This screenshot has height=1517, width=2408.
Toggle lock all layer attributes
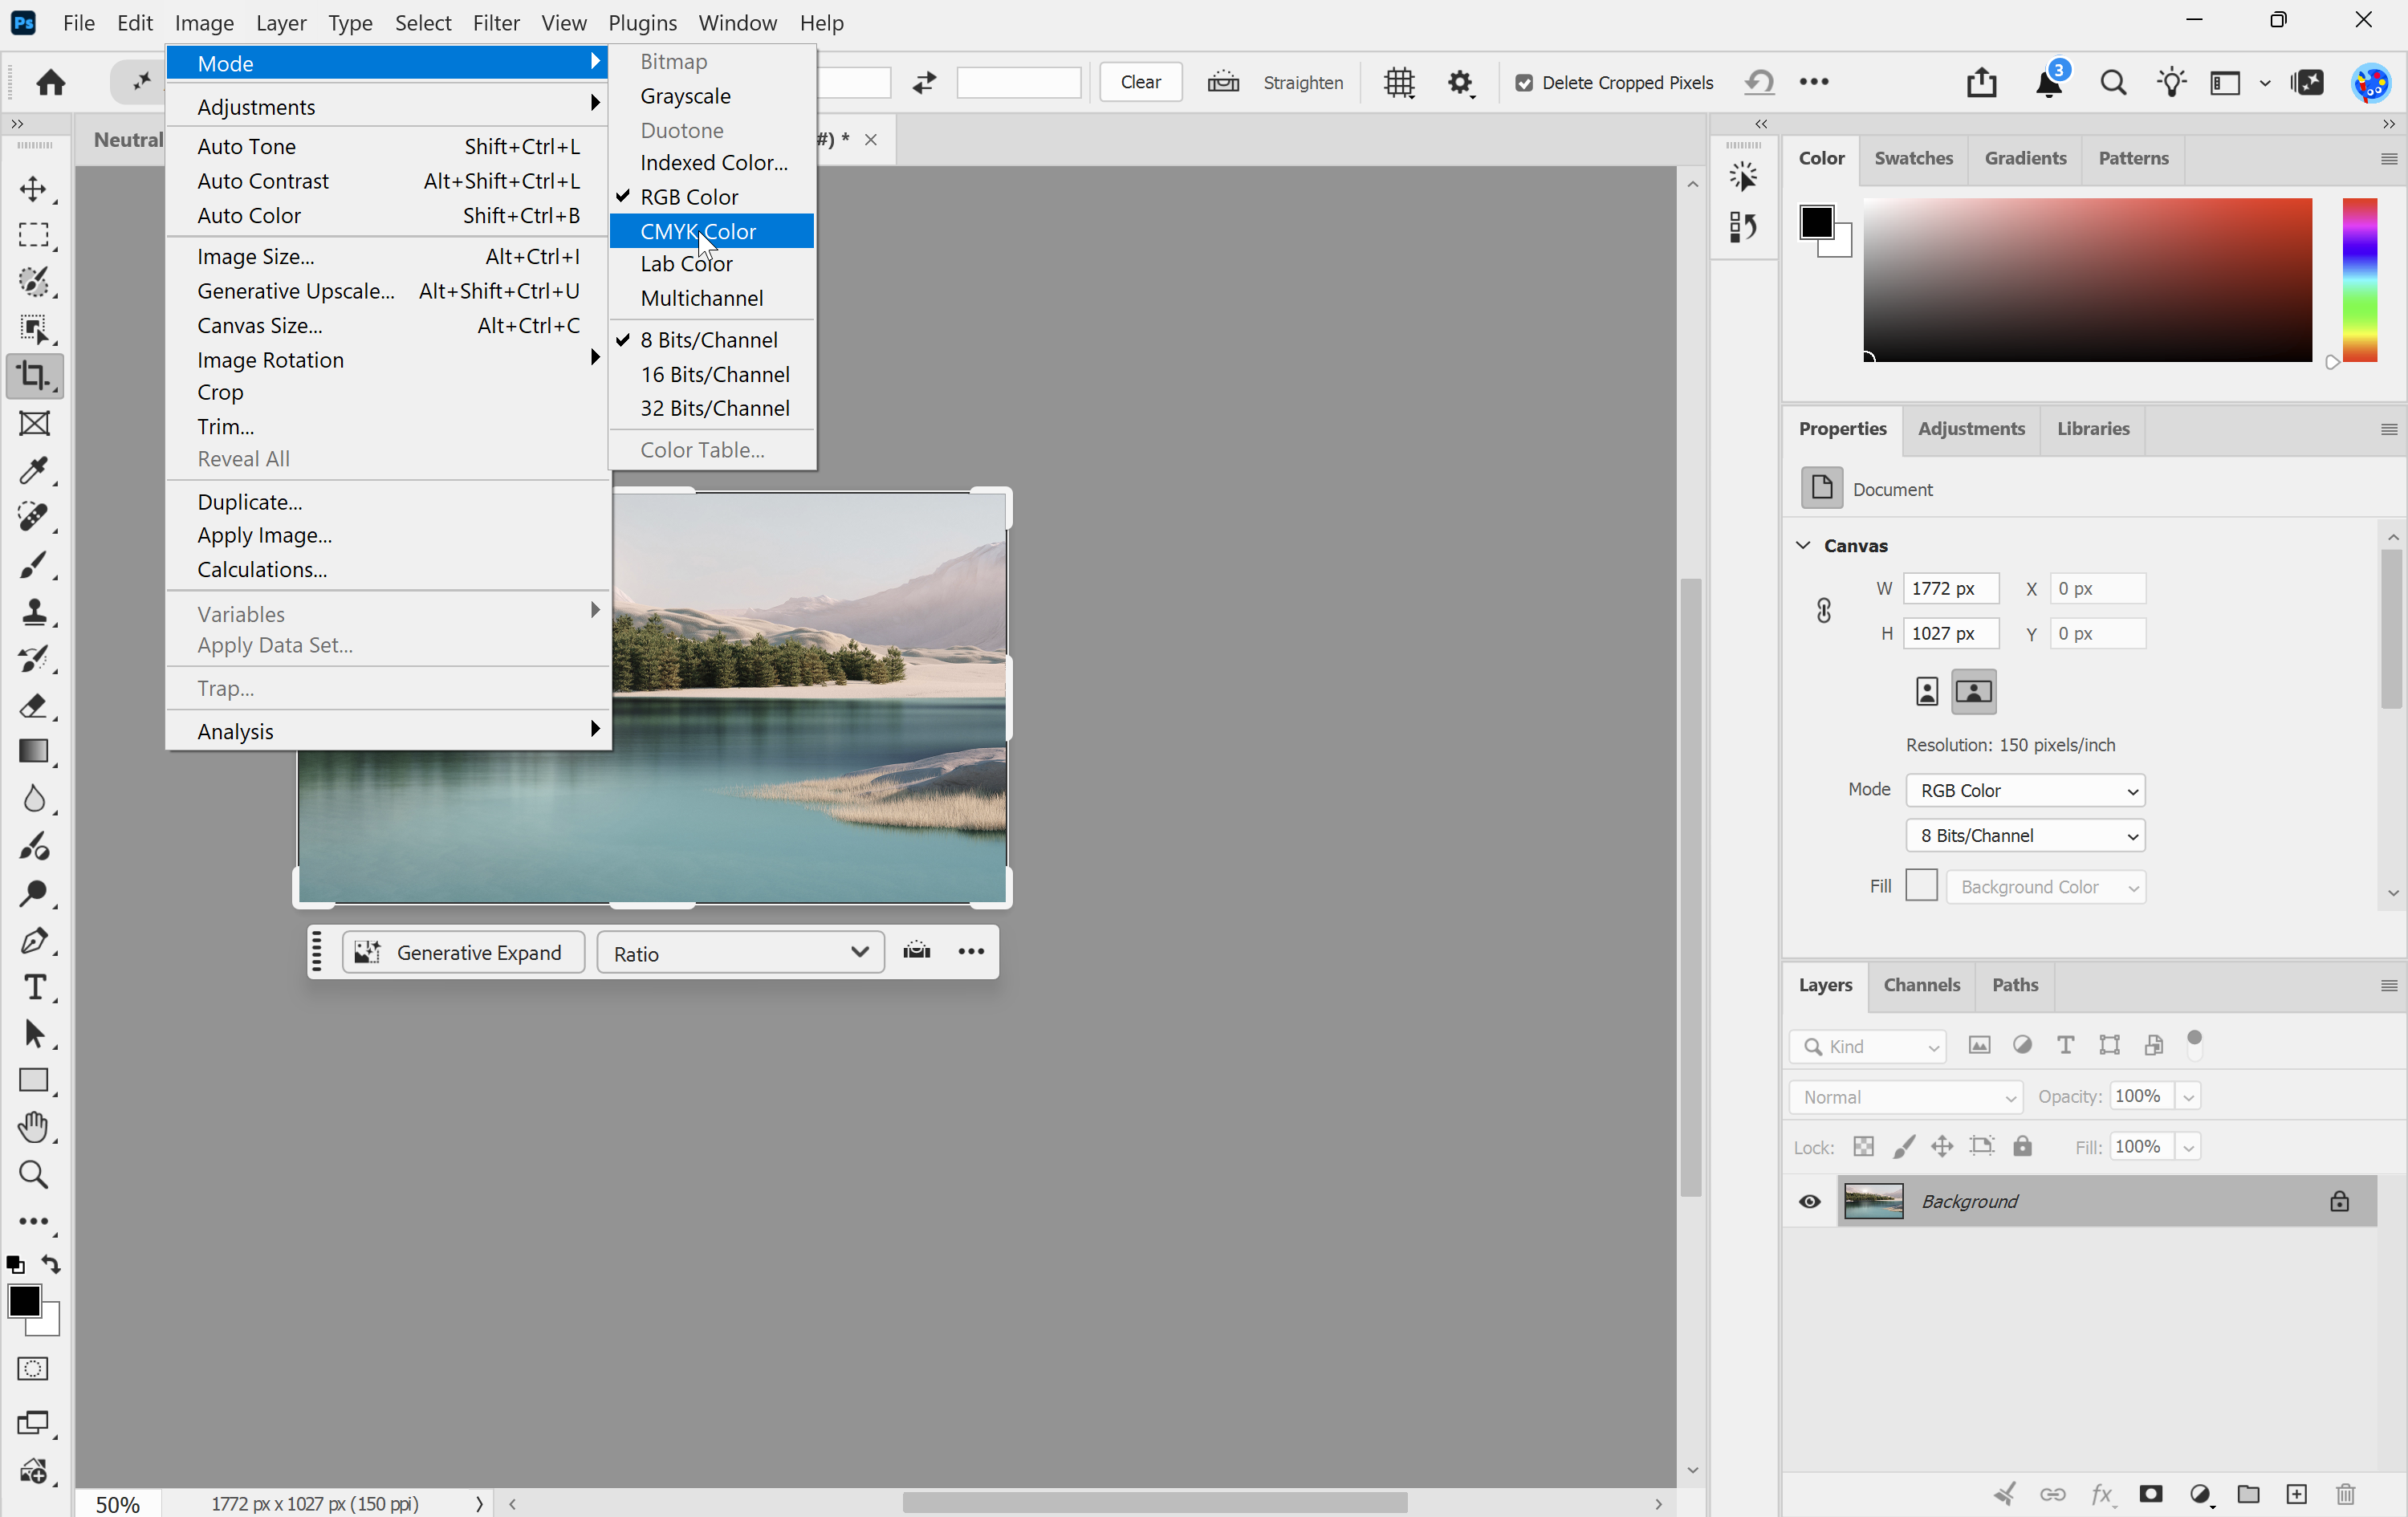2022,1146
